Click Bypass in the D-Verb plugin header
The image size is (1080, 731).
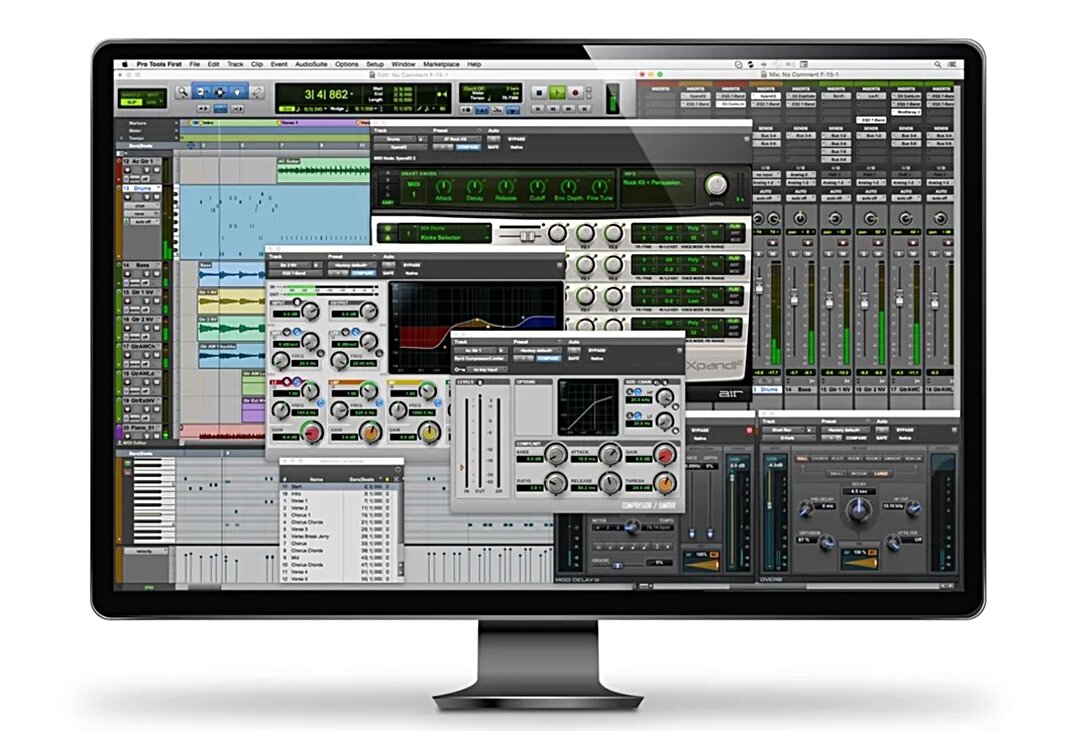pos(905,430)
